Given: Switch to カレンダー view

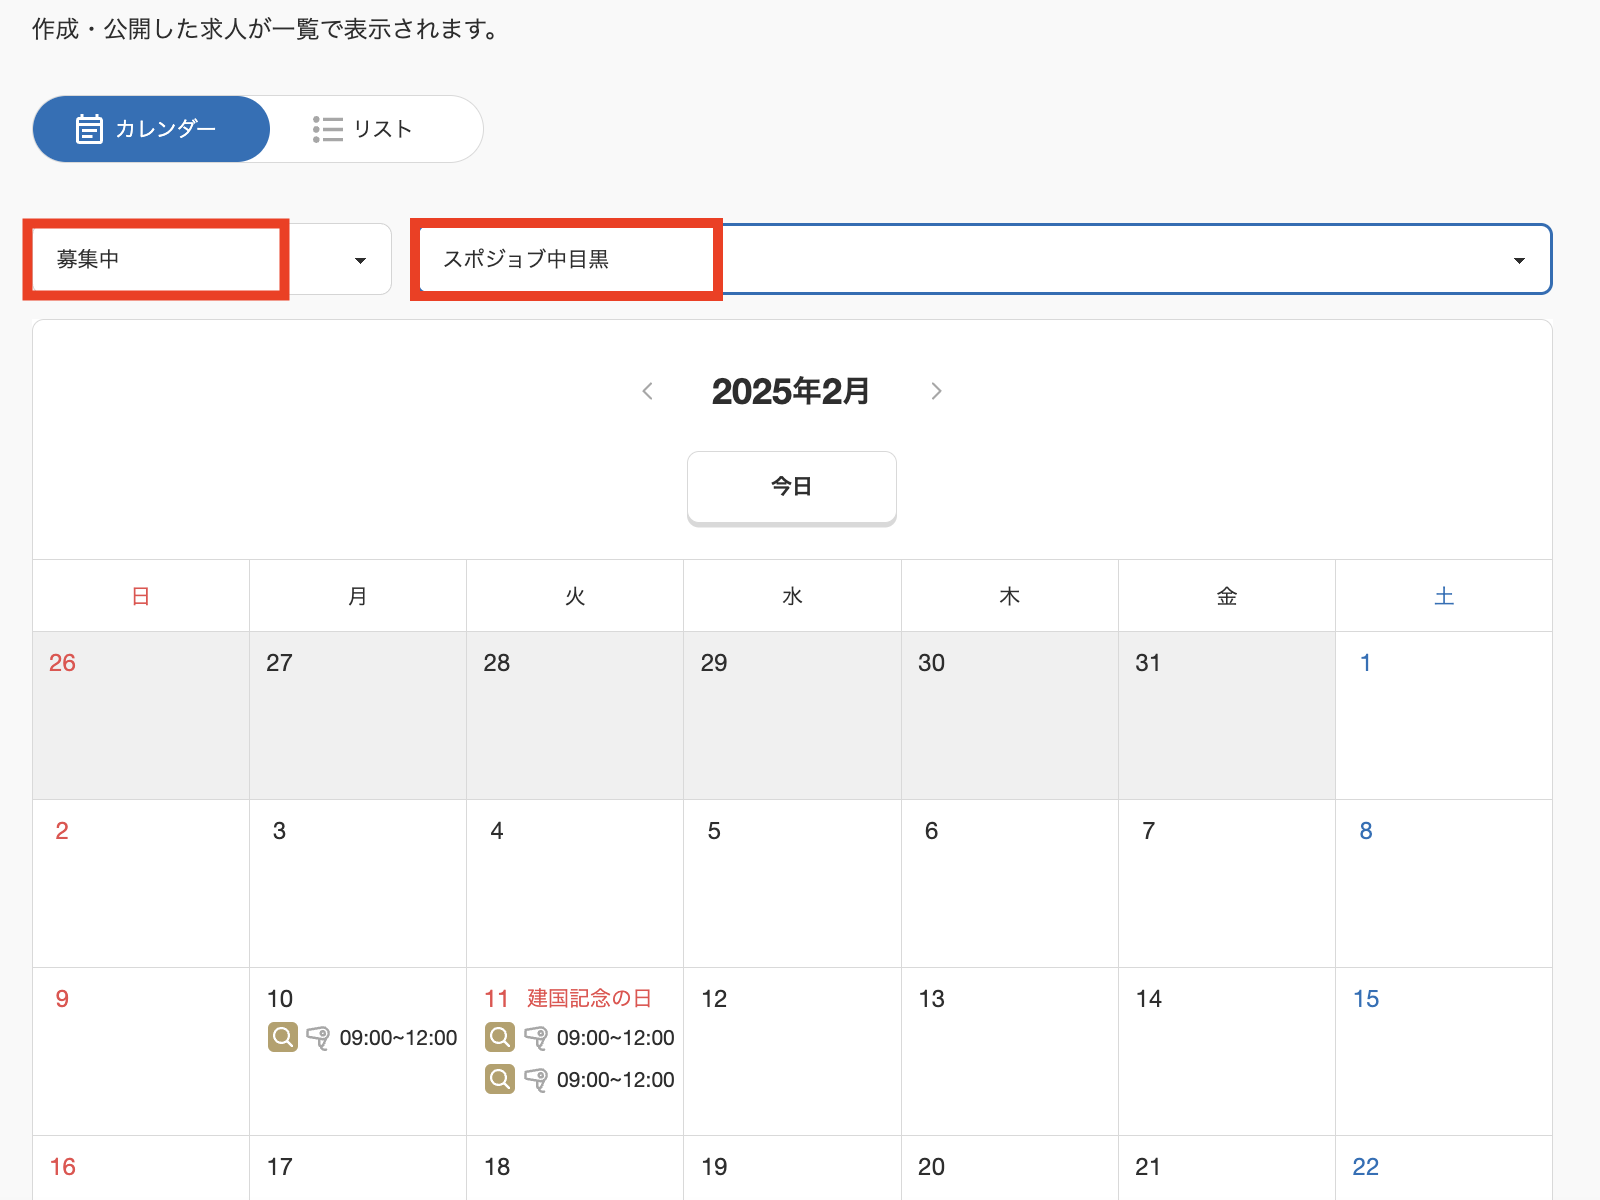Looking at the screenshot, I should click(151, 129).
